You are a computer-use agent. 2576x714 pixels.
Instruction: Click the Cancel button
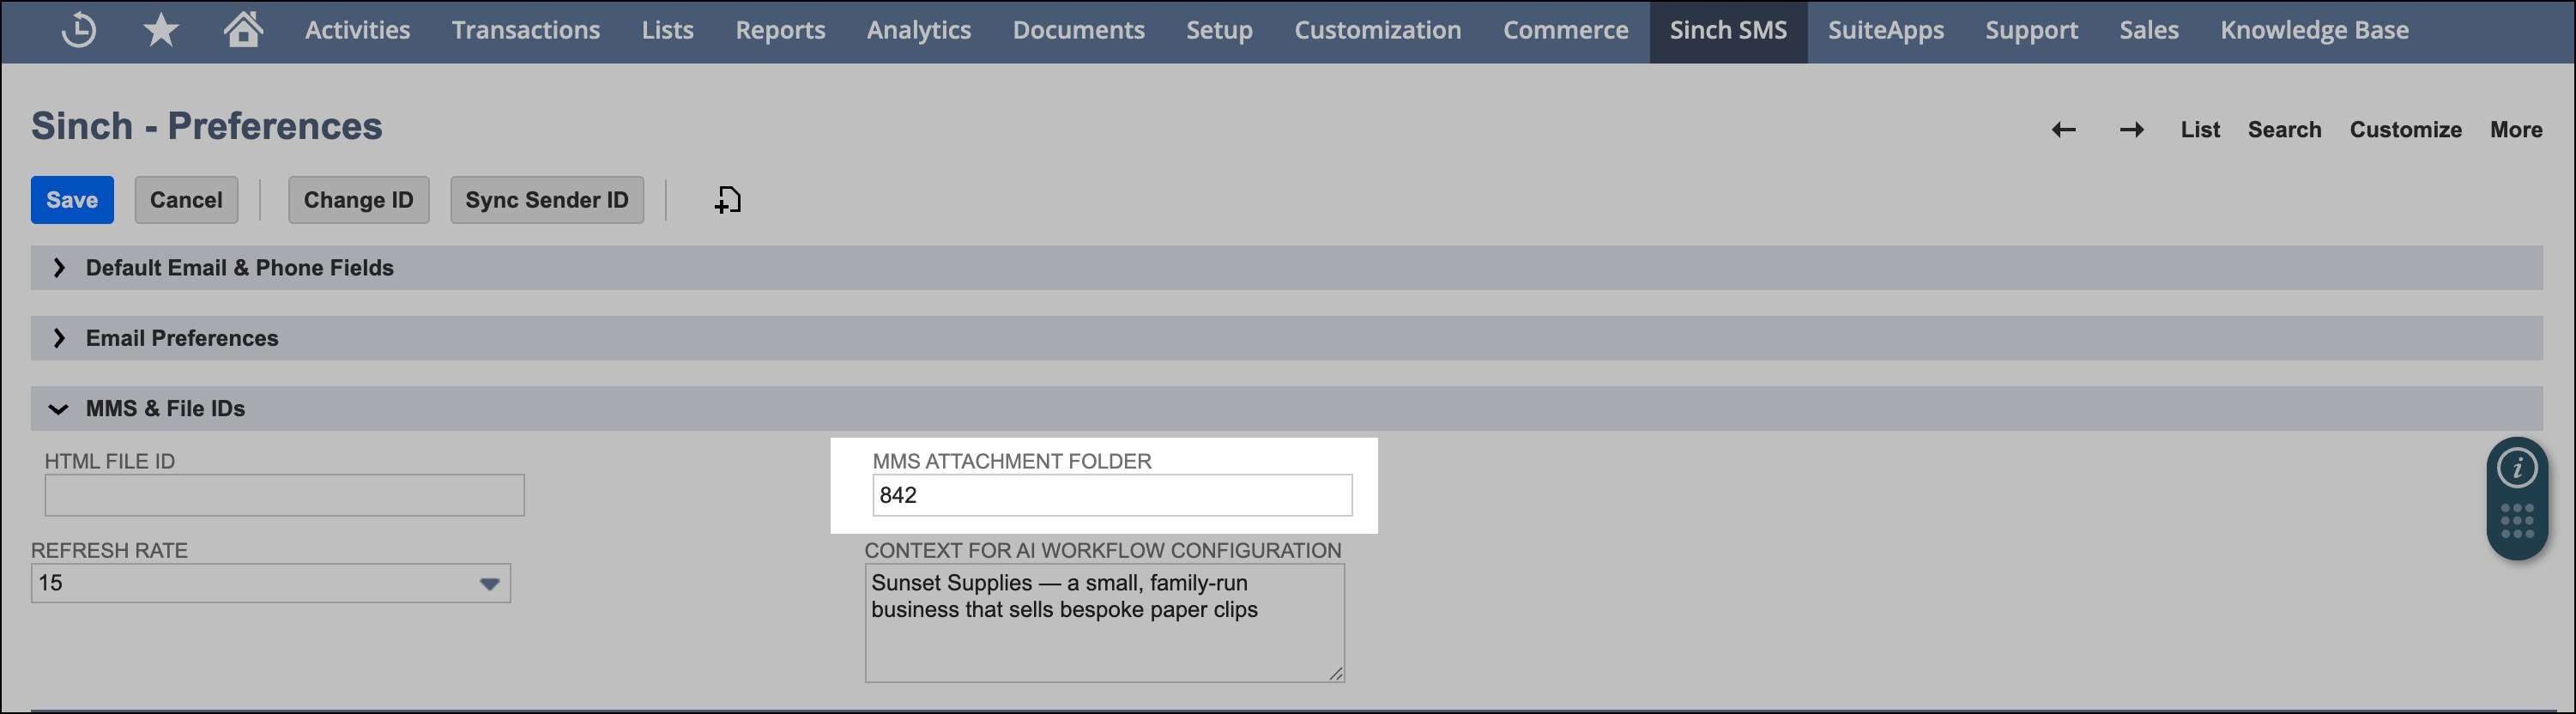(x=186, y=200)
